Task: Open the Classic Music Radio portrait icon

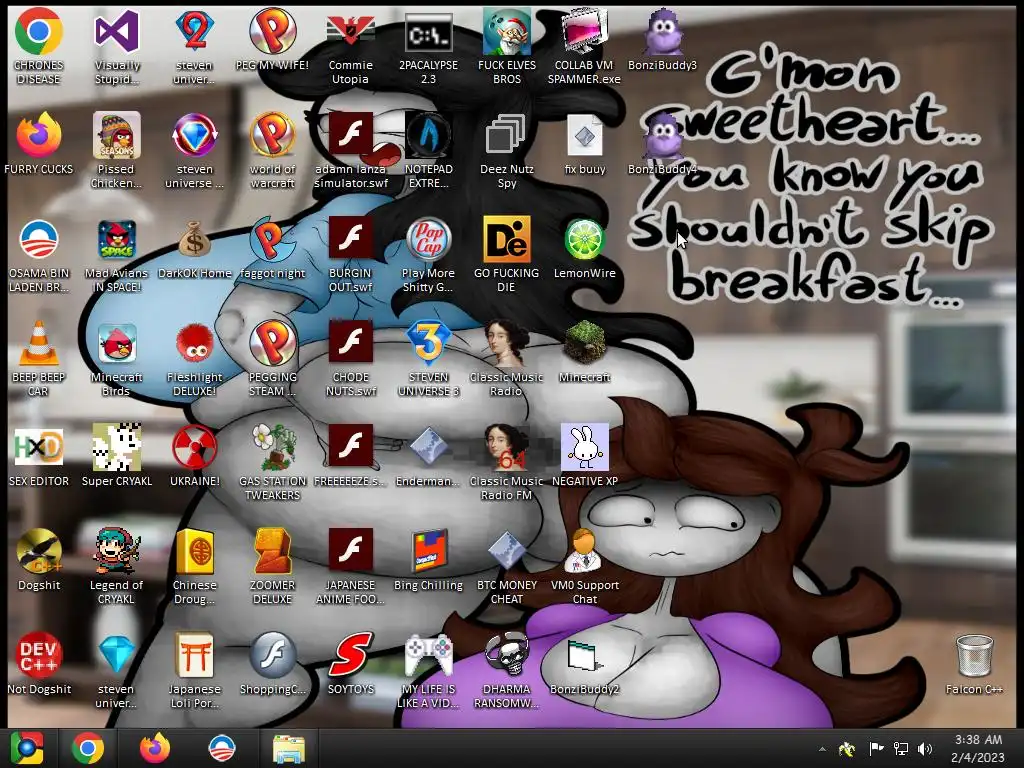Action: click(x=507, y=343)
